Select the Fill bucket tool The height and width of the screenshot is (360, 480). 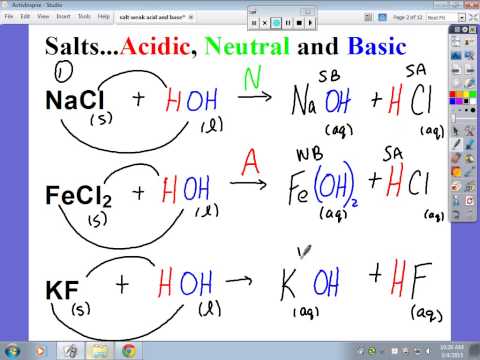pos(469,158)
